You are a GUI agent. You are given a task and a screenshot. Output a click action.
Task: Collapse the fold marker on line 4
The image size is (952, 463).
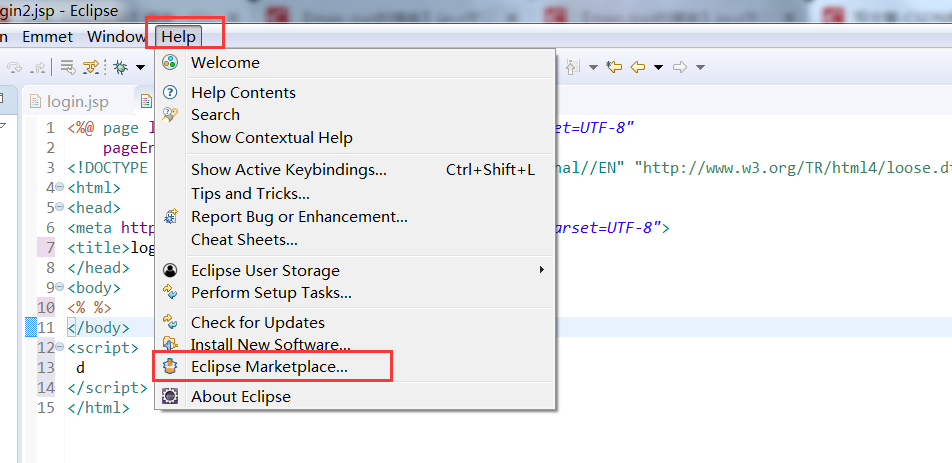(60, 187)
